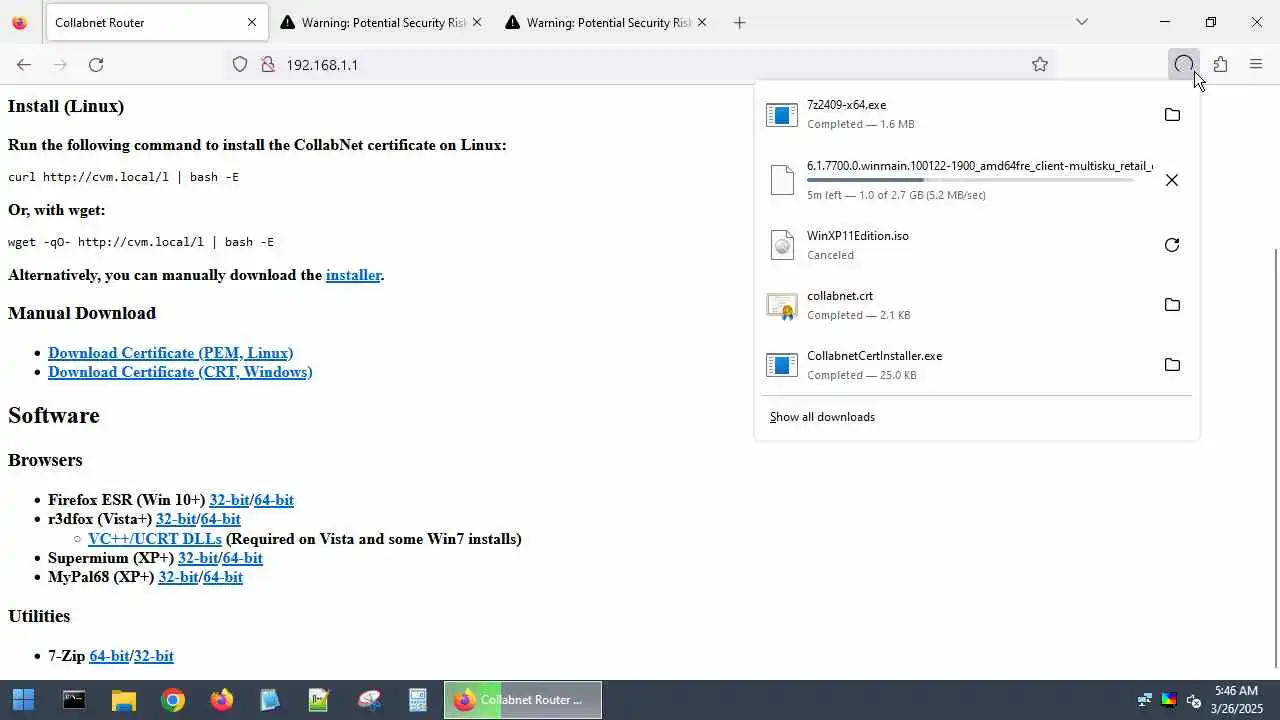Reload the current page
Viewport: 1280px width, 720px height.
pos(96,65)
